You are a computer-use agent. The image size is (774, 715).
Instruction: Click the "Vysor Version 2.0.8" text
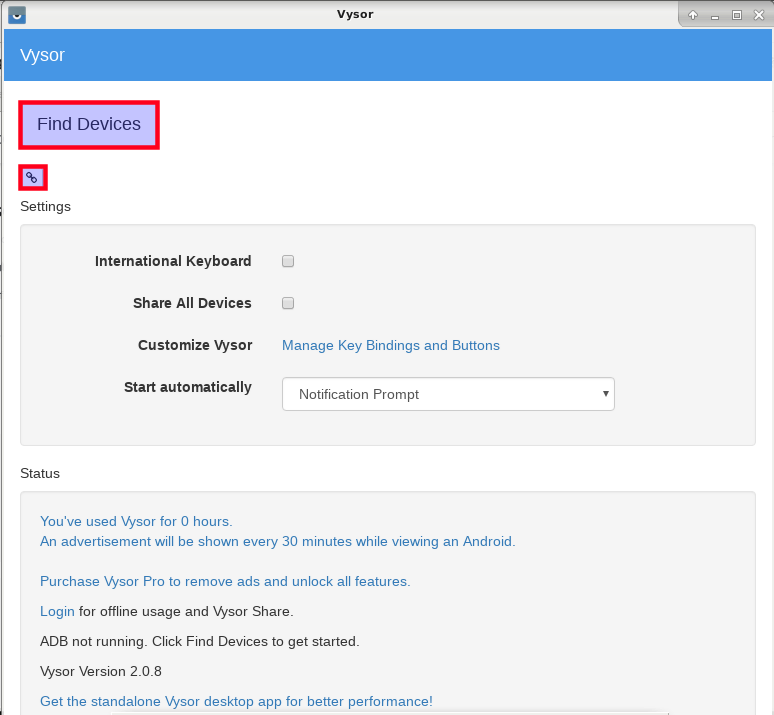pos(101,672)
